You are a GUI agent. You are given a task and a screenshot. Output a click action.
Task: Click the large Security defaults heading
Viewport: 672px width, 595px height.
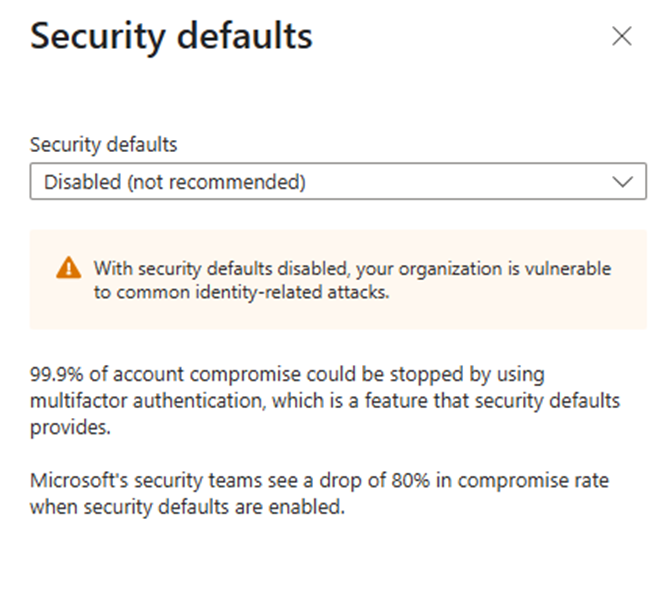coord(171,37)
